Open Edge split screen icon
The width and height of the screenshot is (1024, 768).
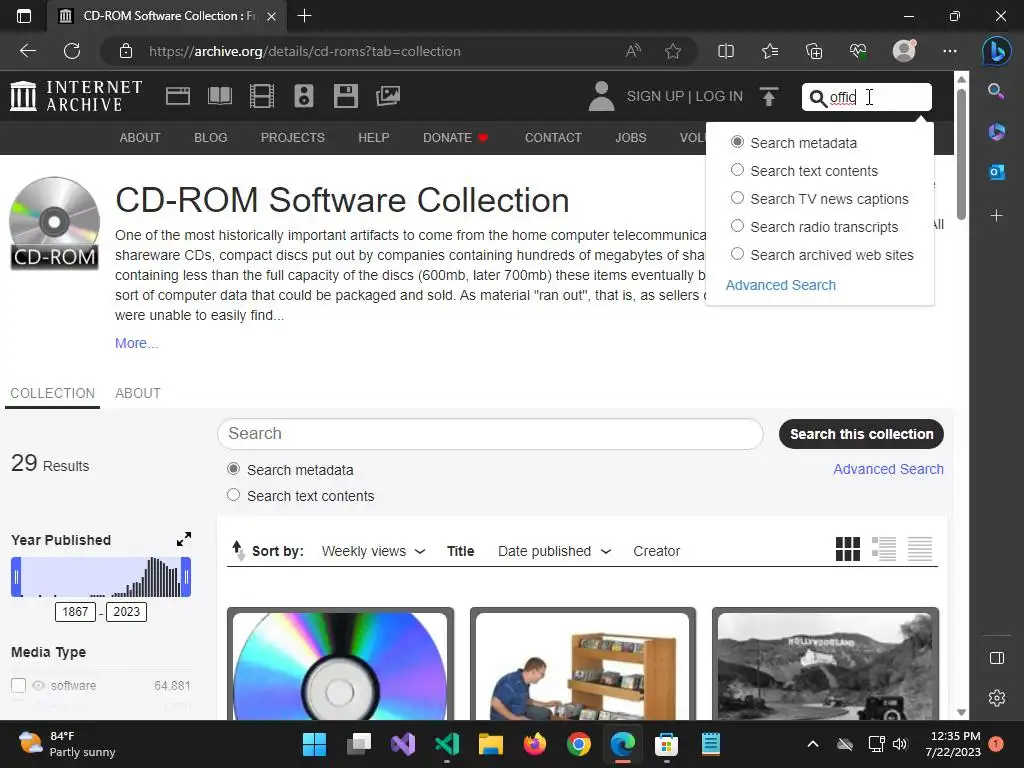click(x=726, y=51)
